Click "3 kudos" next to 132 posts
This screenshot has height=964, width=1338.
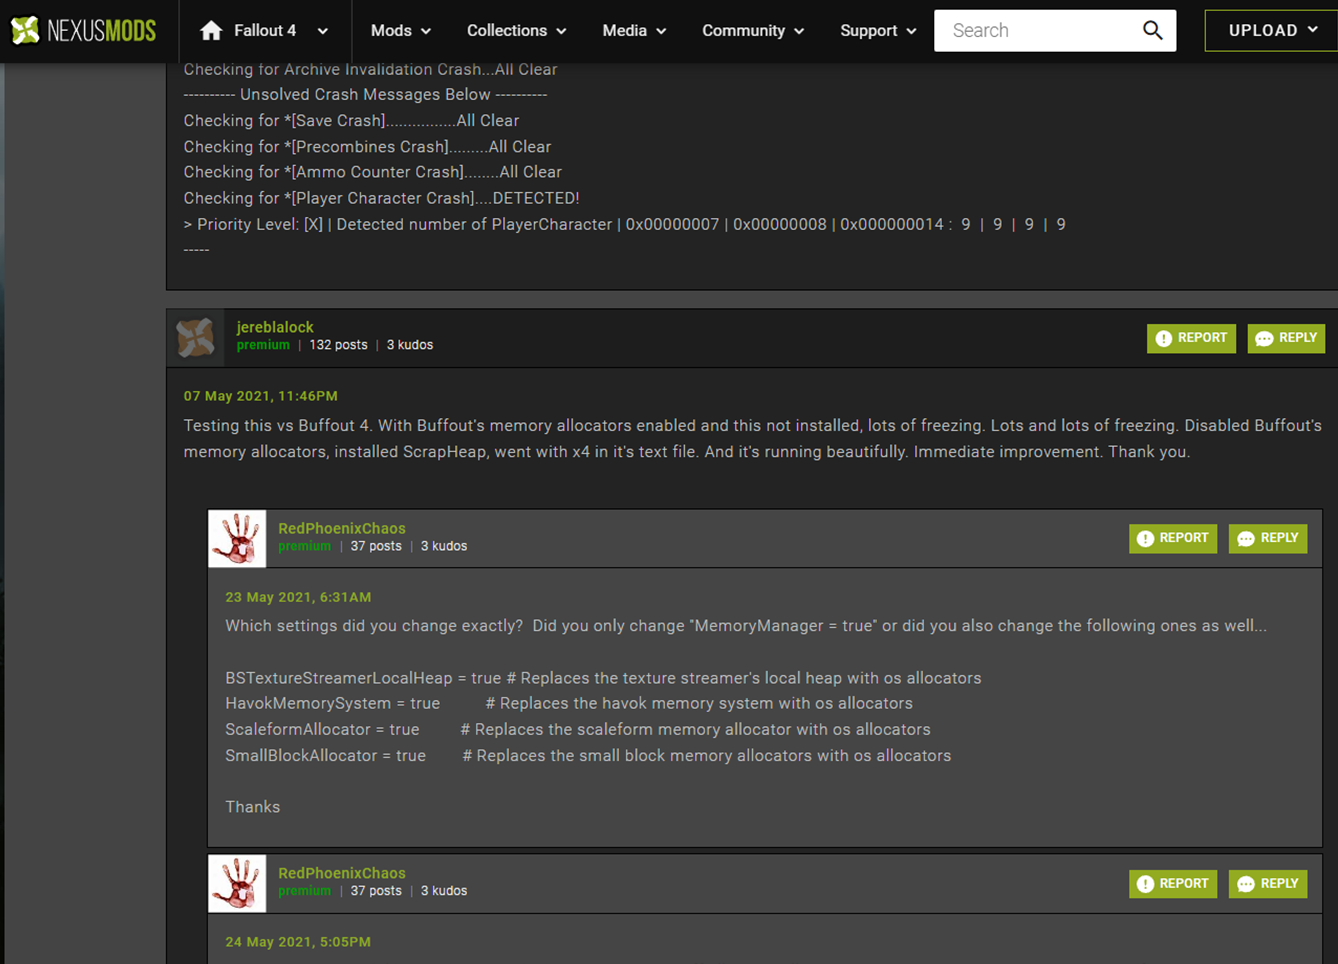pyautogui.click(x=410, y=345)
